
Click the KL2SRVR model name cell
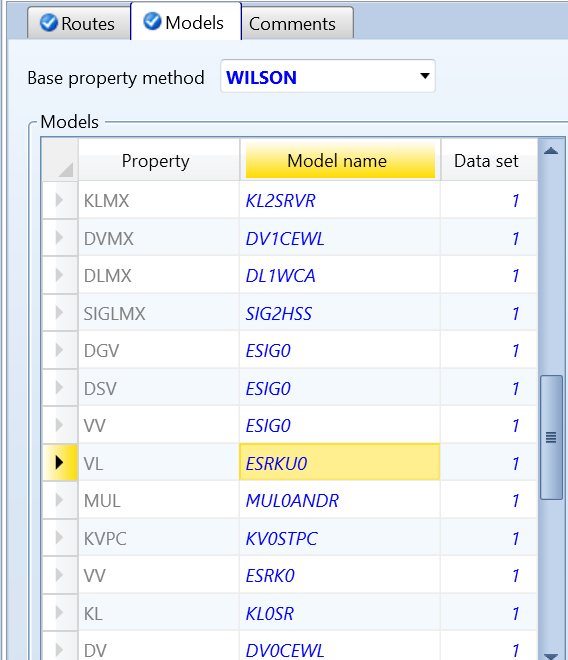340,200
